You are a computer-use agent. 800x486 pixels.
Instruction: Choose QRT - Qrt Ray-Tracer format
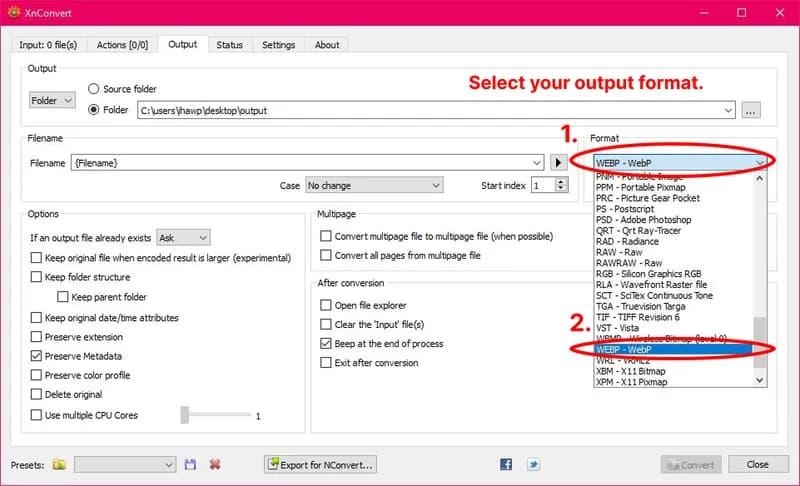coord(673,231)
